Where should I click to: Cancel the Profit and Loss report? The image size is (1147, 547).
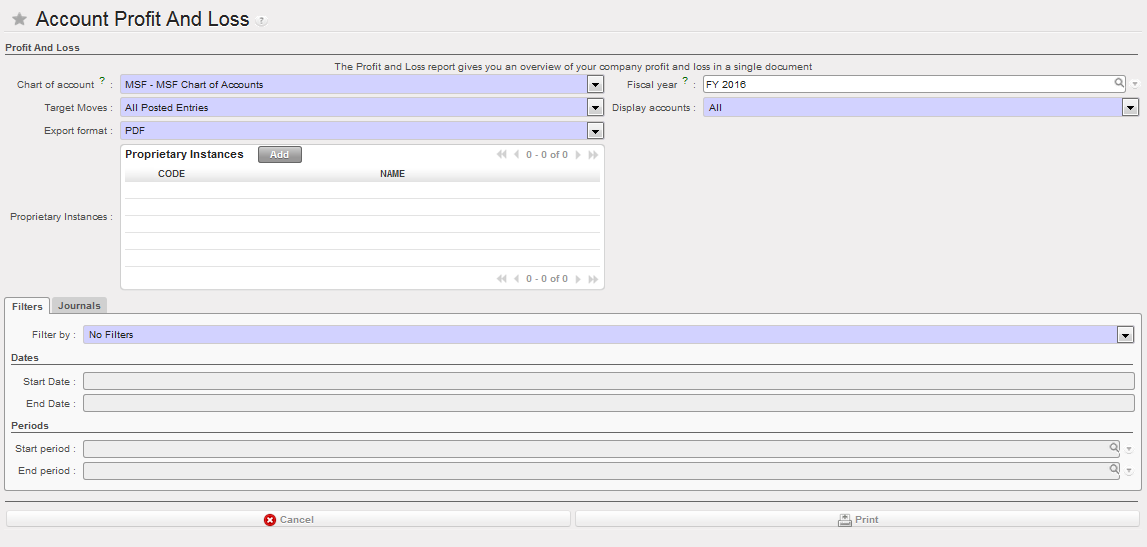click(288, 519)
